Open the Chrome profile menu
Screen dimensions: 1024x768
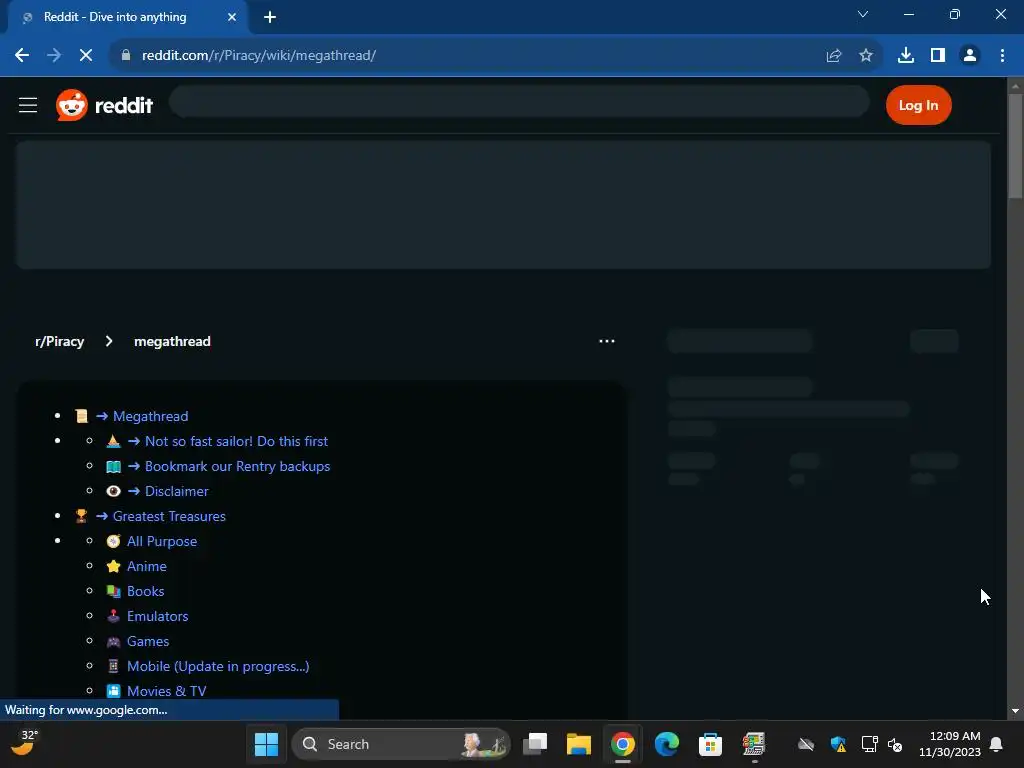970,56
